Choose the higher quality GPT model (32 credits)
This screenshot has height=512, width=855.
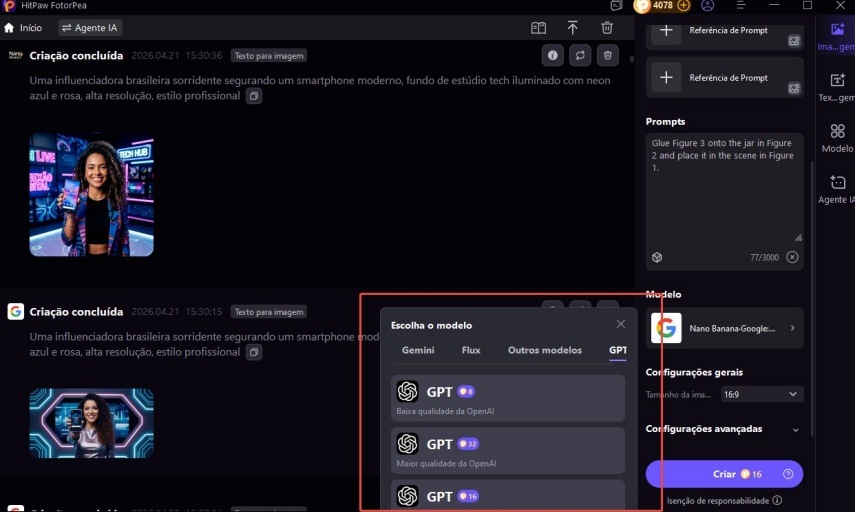click(x=507, y=450)
